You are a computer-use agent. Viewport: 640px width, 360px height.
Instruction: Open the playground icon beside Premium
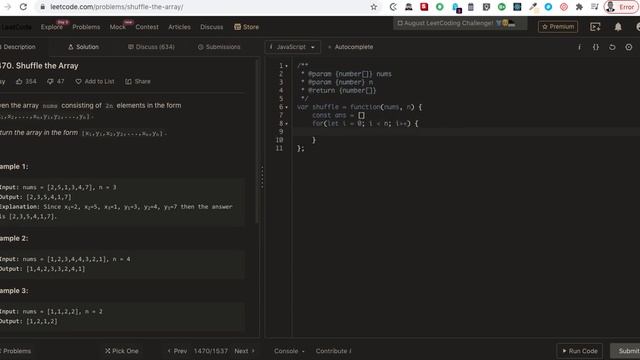pyautogui.click(x=595, y=27)
